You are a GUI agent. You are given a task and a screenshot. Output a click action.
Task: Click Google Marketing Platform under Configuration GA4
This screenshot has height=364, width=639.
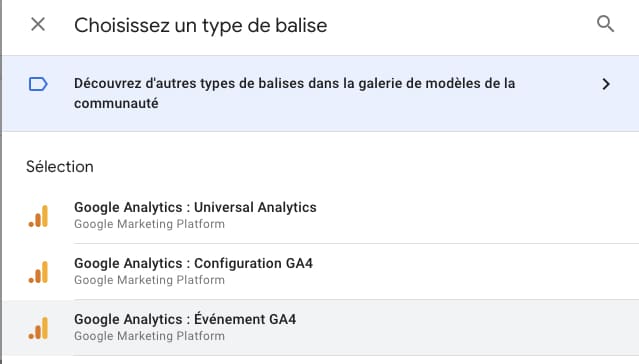point(149,280)
